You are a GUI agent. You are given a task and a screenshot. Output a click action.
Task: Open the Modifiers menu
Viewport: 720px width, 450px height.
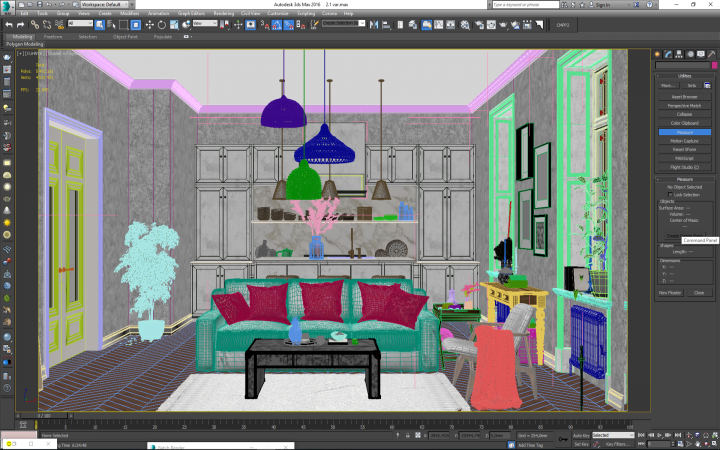tap(129, 14)
